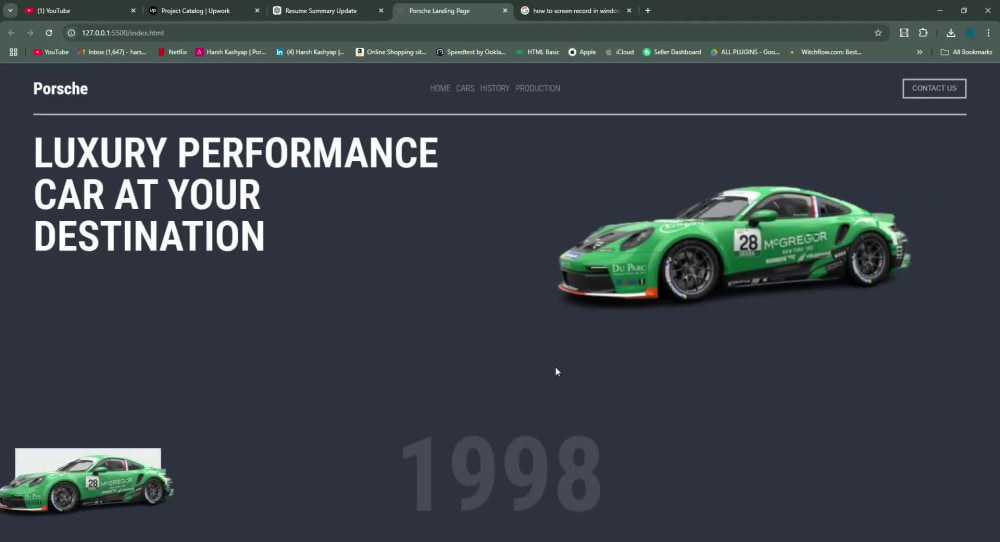Close the Project Catalog Upwork tab
This screenshot has width=1000, height=542.
click(257, 11)
